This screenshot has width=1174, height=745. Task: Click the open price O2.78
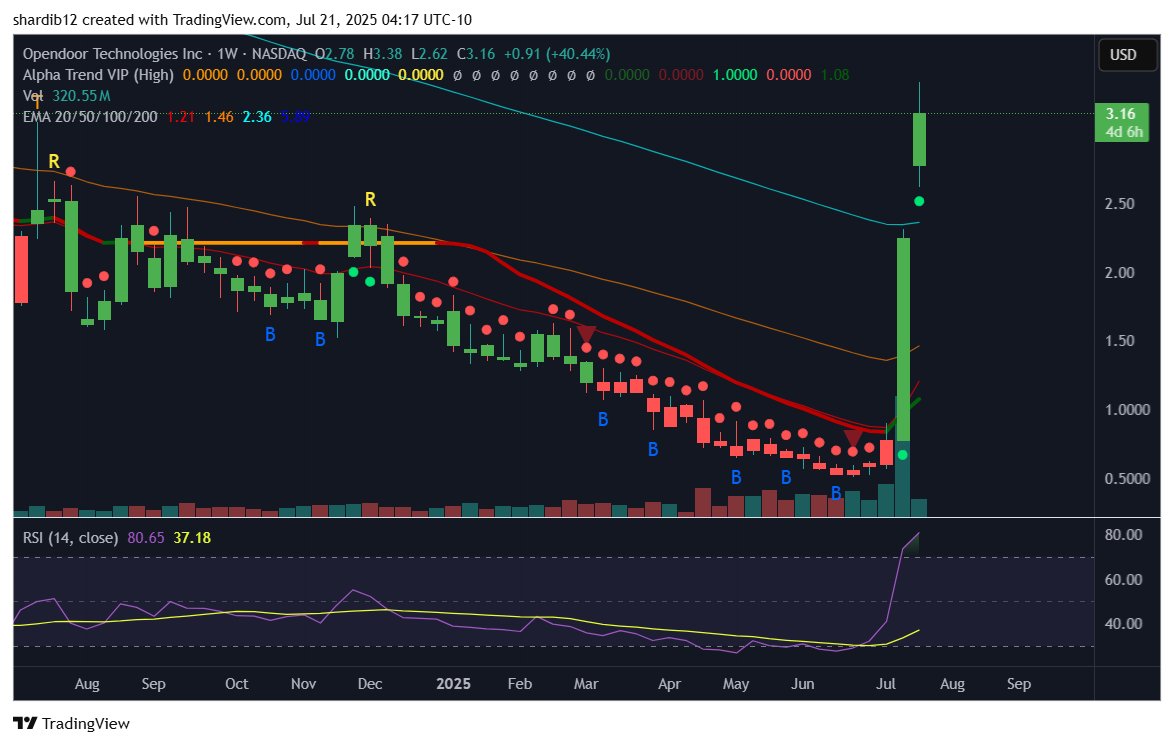click(x=335, y=54)
